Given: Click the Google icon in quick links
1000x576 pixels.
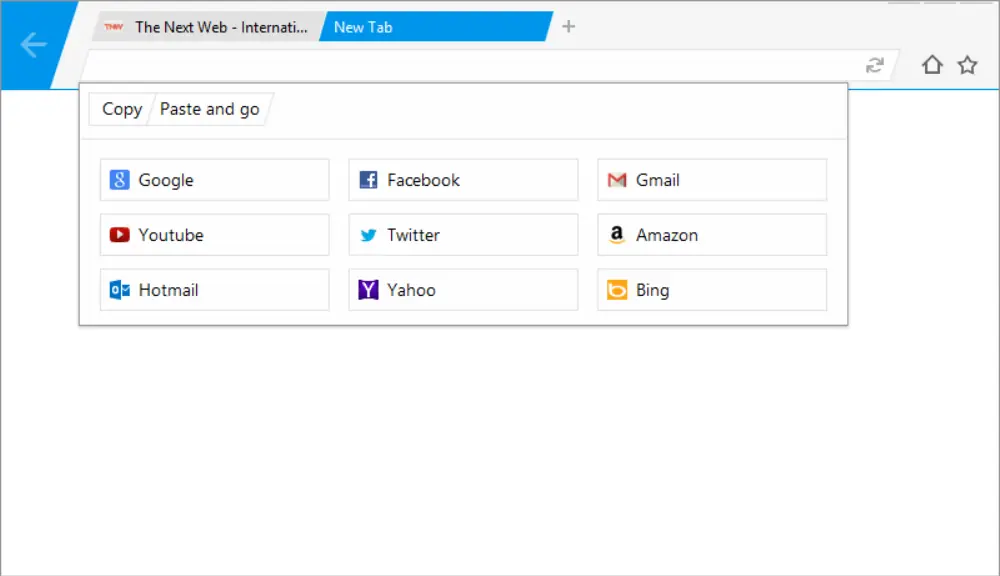Looking at the screenshot, I should point(119,180).
